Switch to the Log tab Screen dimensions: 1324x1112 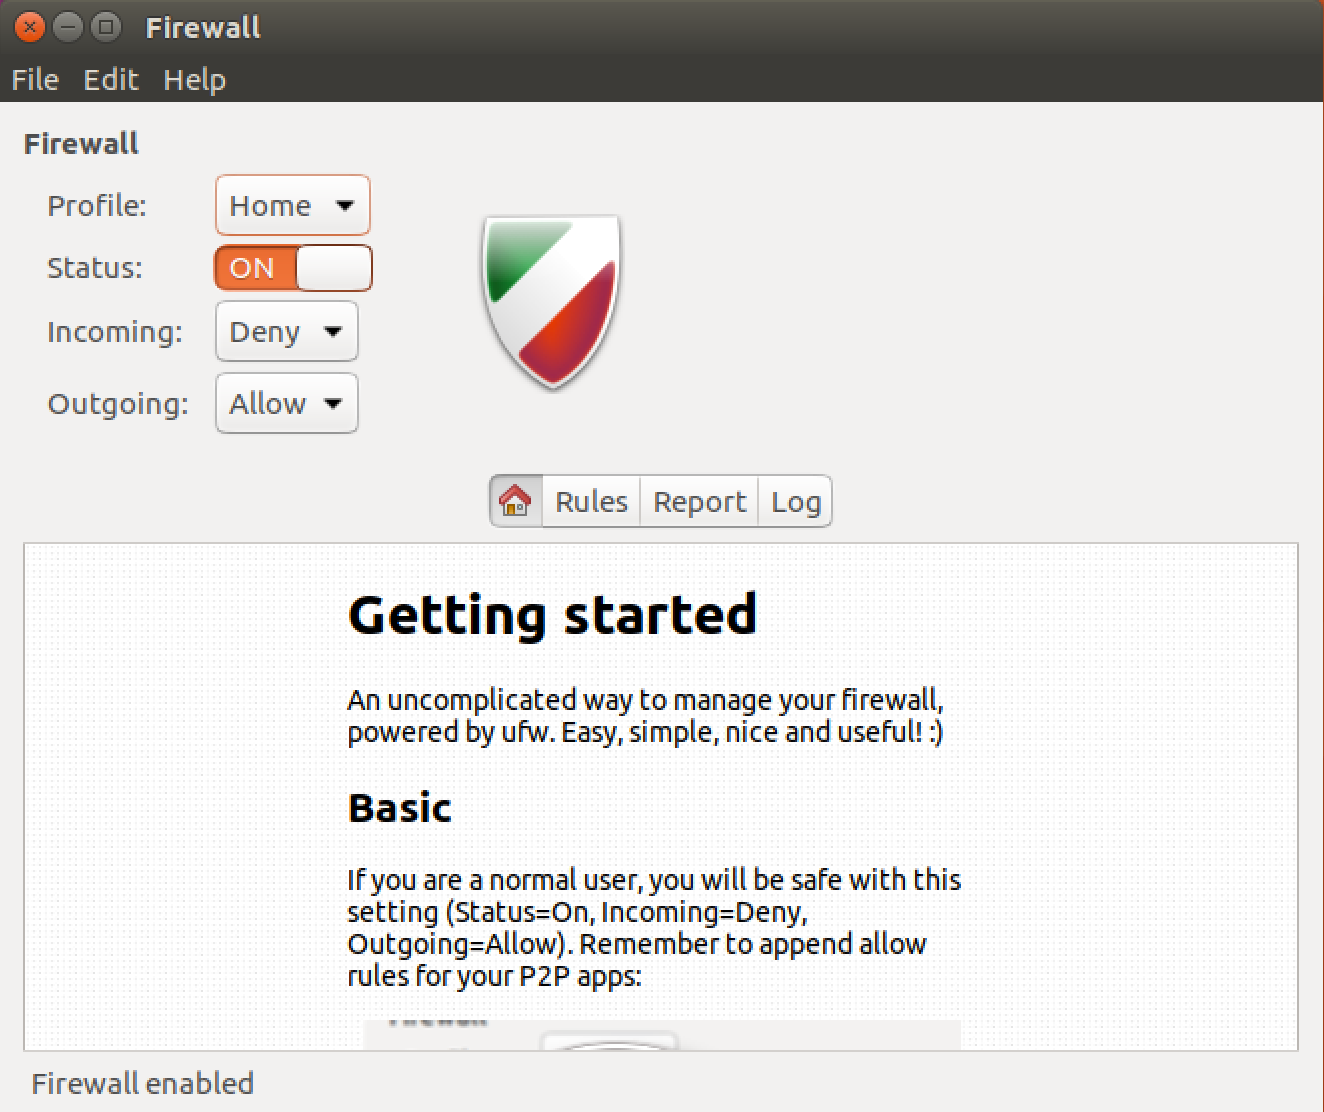click(x=795, y=501)
